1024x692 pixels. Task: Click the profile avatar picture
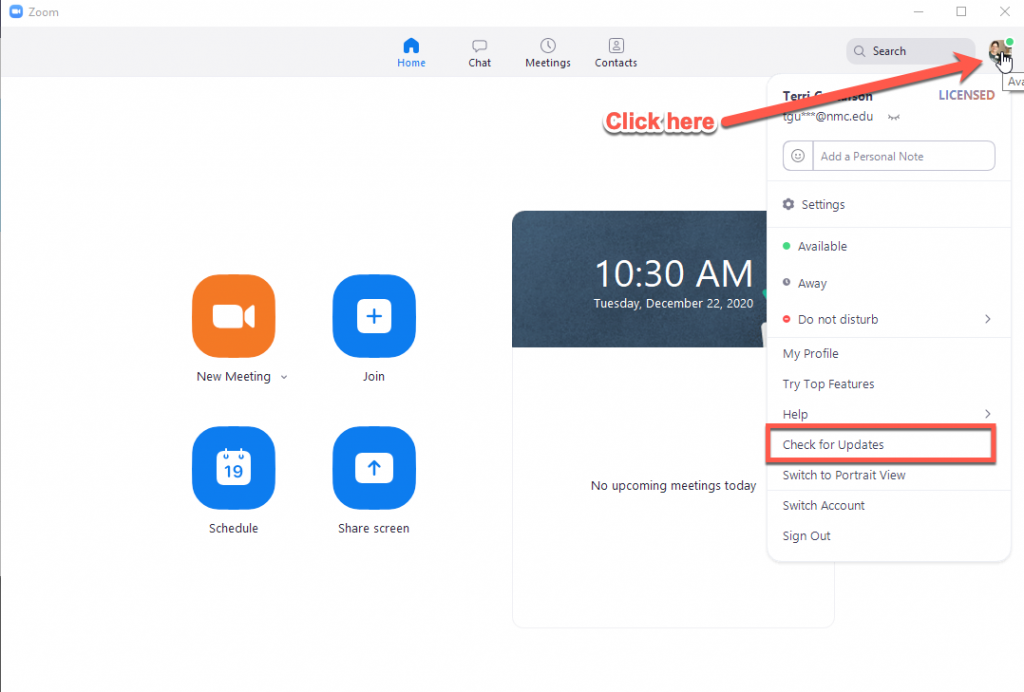(x=999, y=51)
